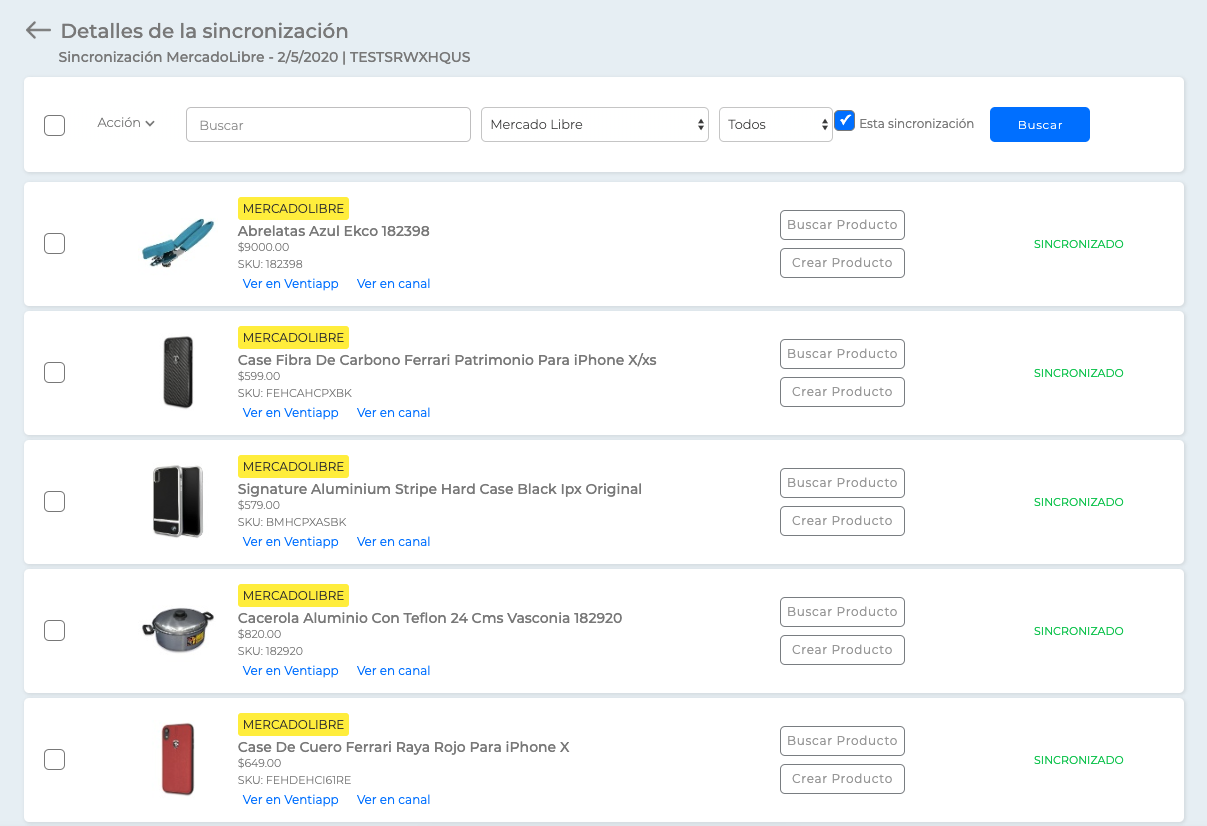
Task: Open the red Ferrari leather case thumbnail
Action: coord(178,759)
